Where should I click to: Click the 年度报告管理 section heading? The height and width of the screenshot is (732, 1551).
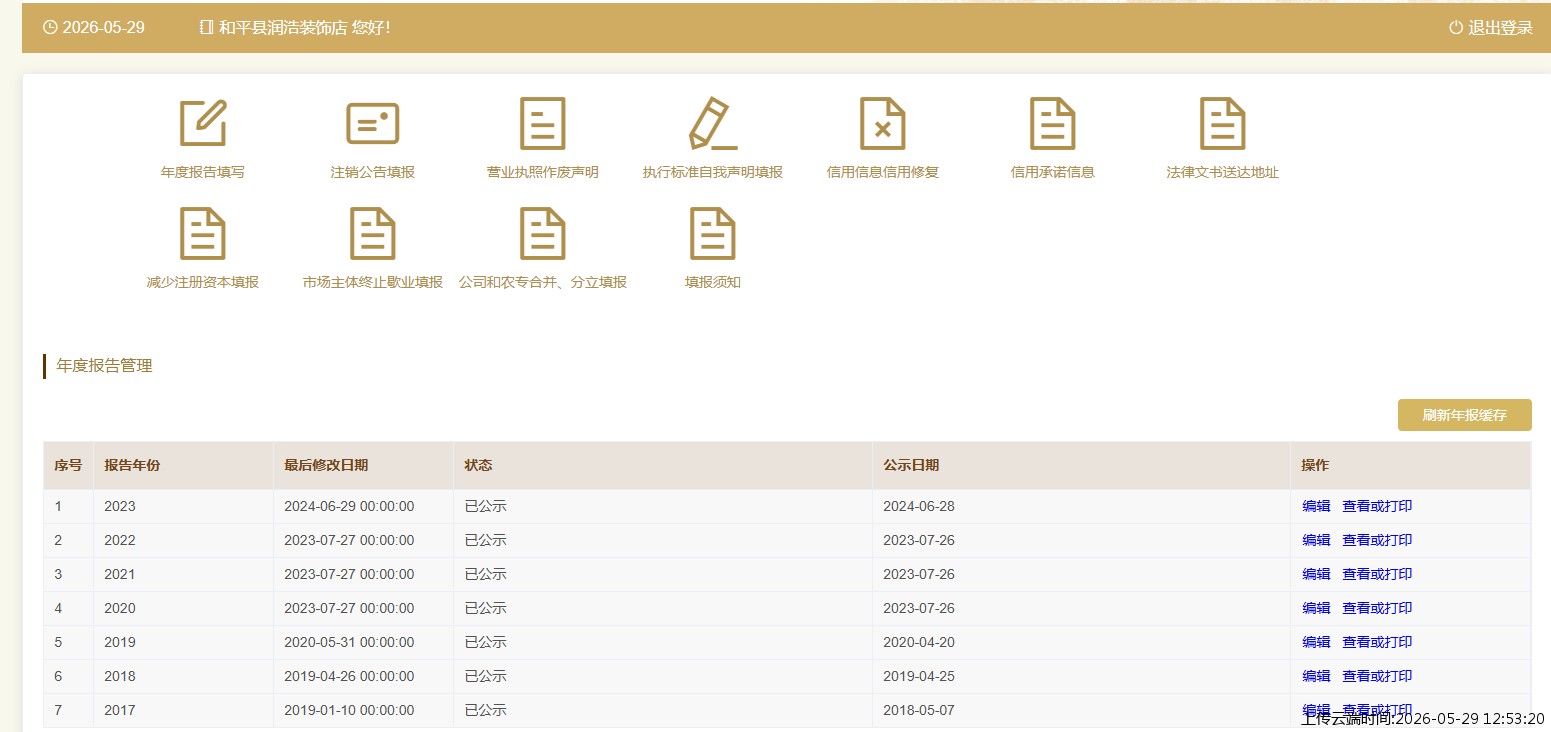(104, 366)
